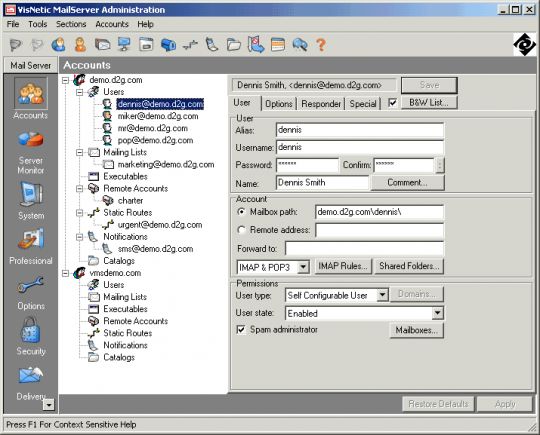
Task: Select the Remote address radio button
Action: pyautogui.click(x=241, y=230)
